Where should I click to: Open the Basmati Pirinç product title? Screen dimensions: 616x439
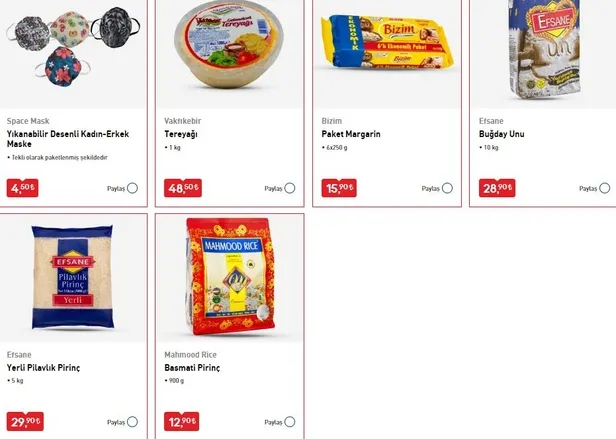[192, 368]
